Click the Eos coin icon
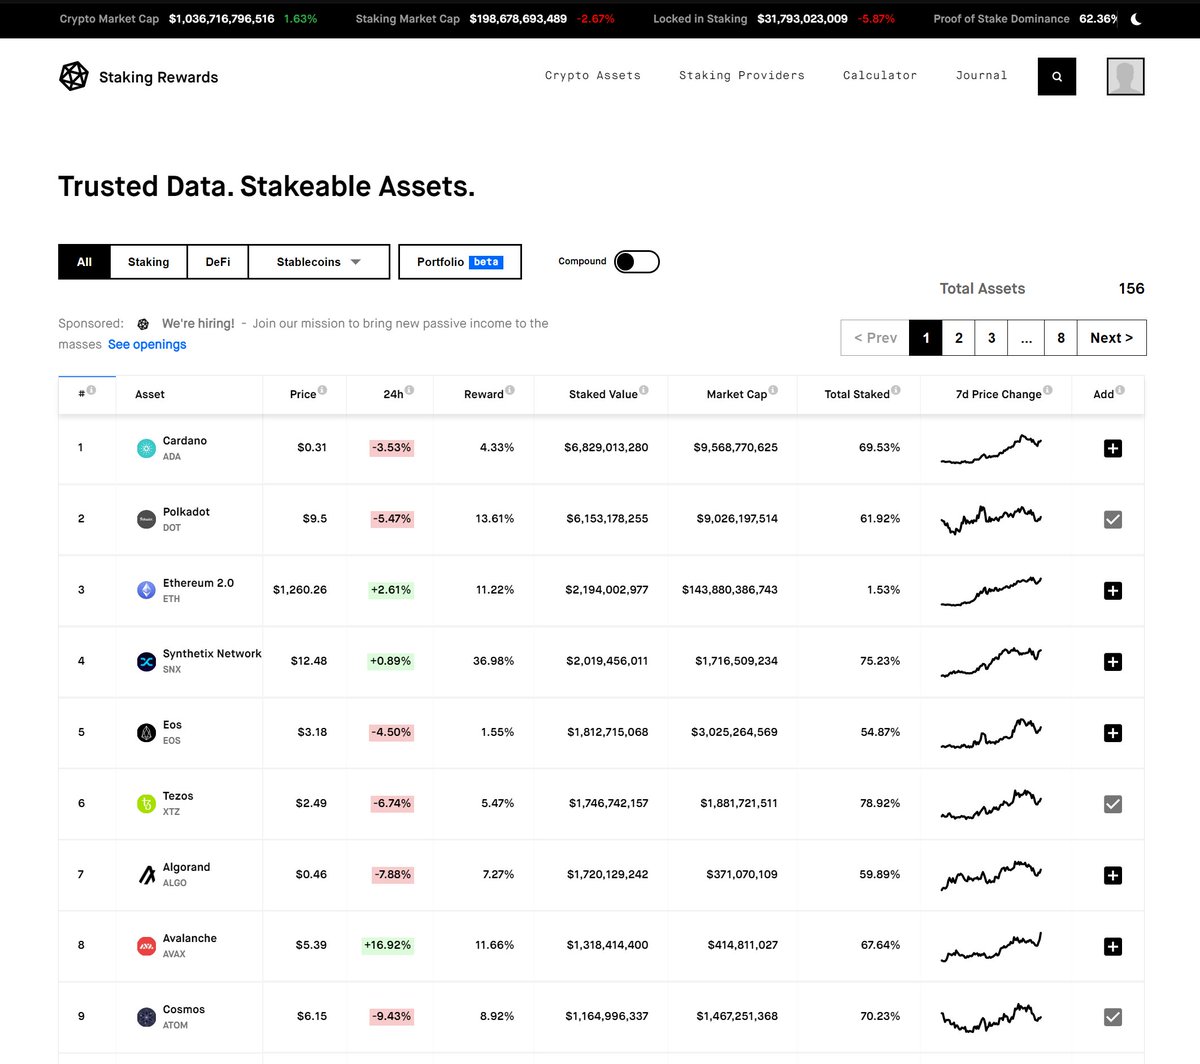 point(146,732)
